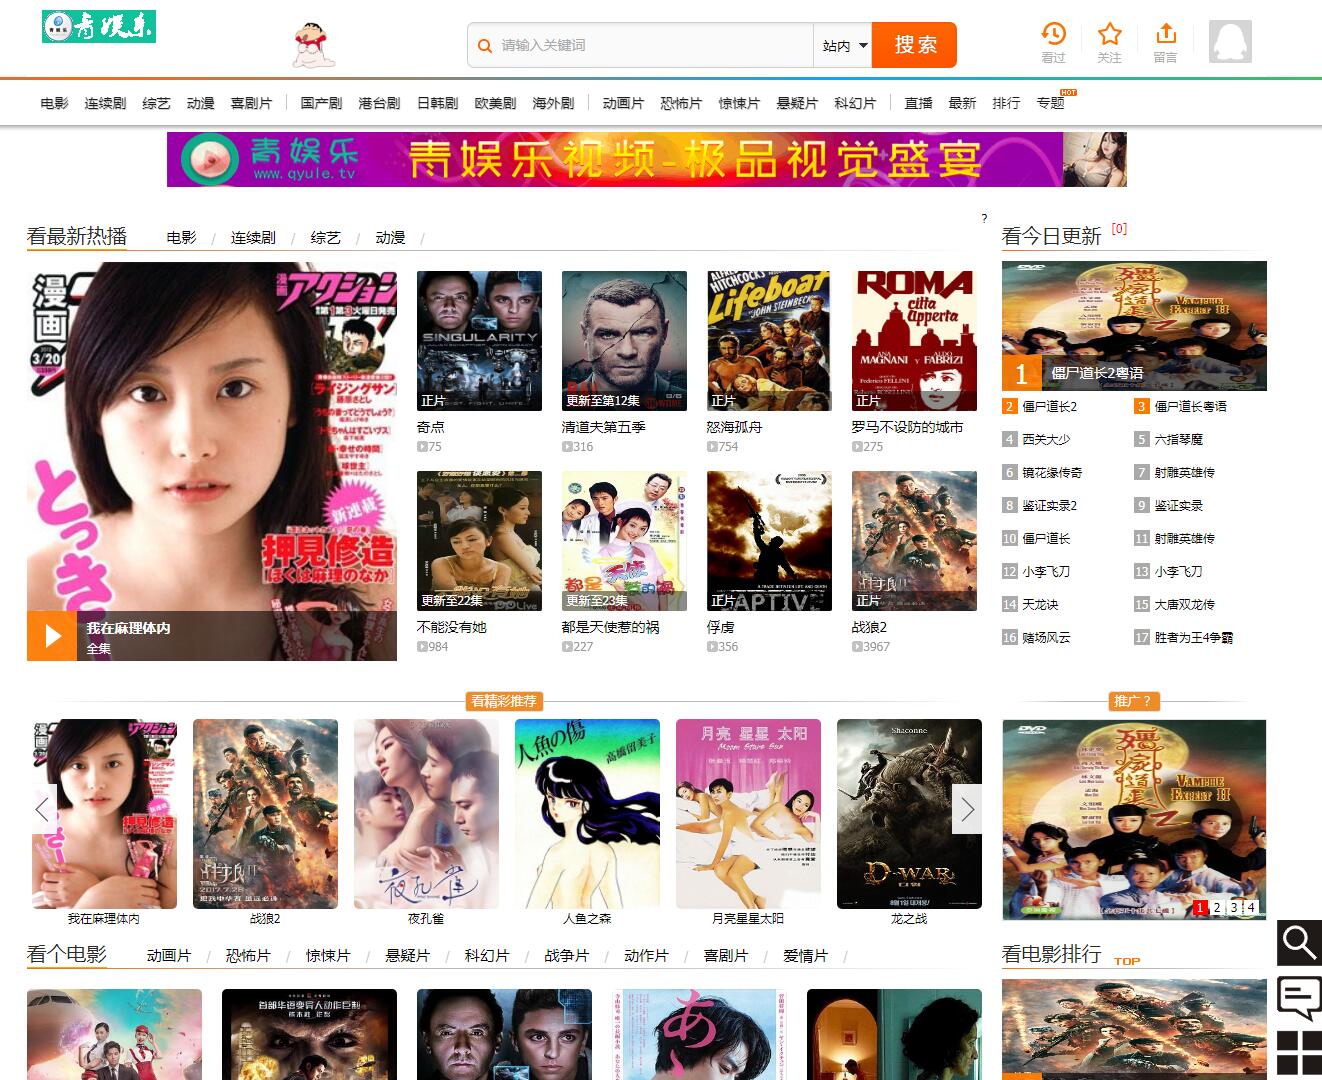The height and width of the screenshot is (1080, 1322).
Task: Switch 看最新热播 to the 连续剧 tab
Action: pyautogui.click(x=253, y=237)
